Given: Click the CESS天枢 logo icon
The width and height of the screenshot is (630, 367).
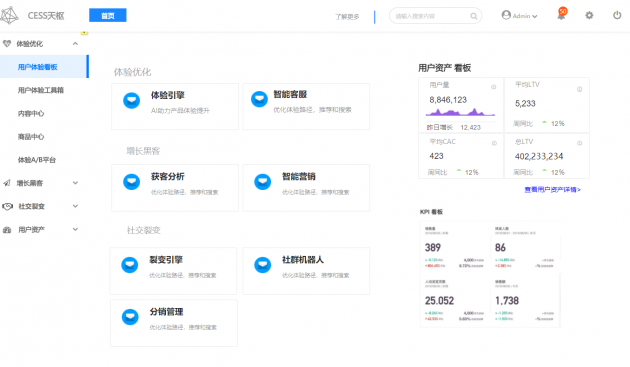Looking at the screenshot, I should [x=9, y=15].
